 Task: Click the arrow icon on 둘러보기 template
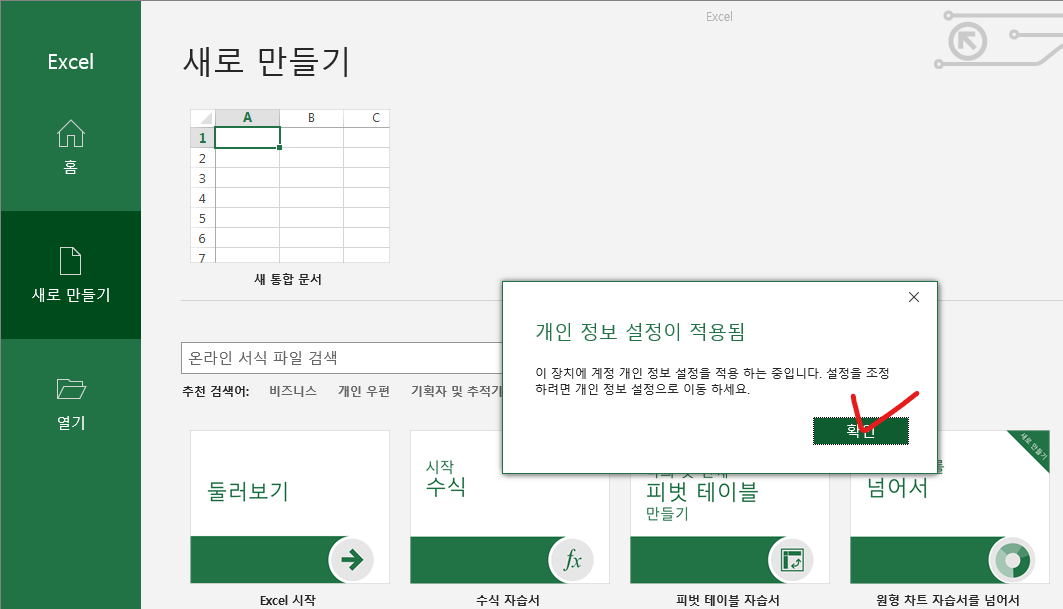tap(352, 559)
